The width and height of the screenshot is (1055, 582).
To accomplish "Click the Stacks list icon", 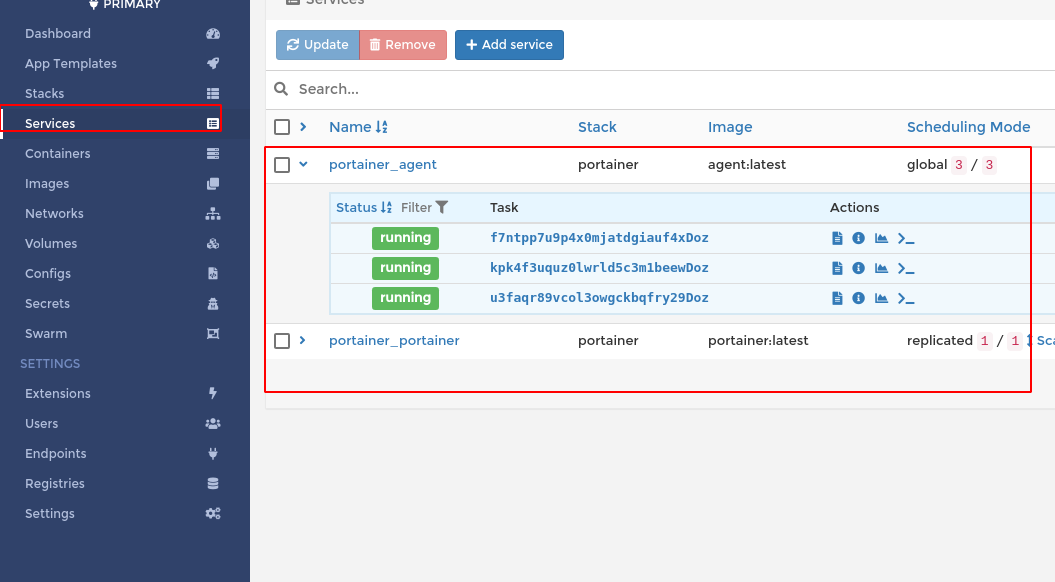I will [x=213, y=94].
